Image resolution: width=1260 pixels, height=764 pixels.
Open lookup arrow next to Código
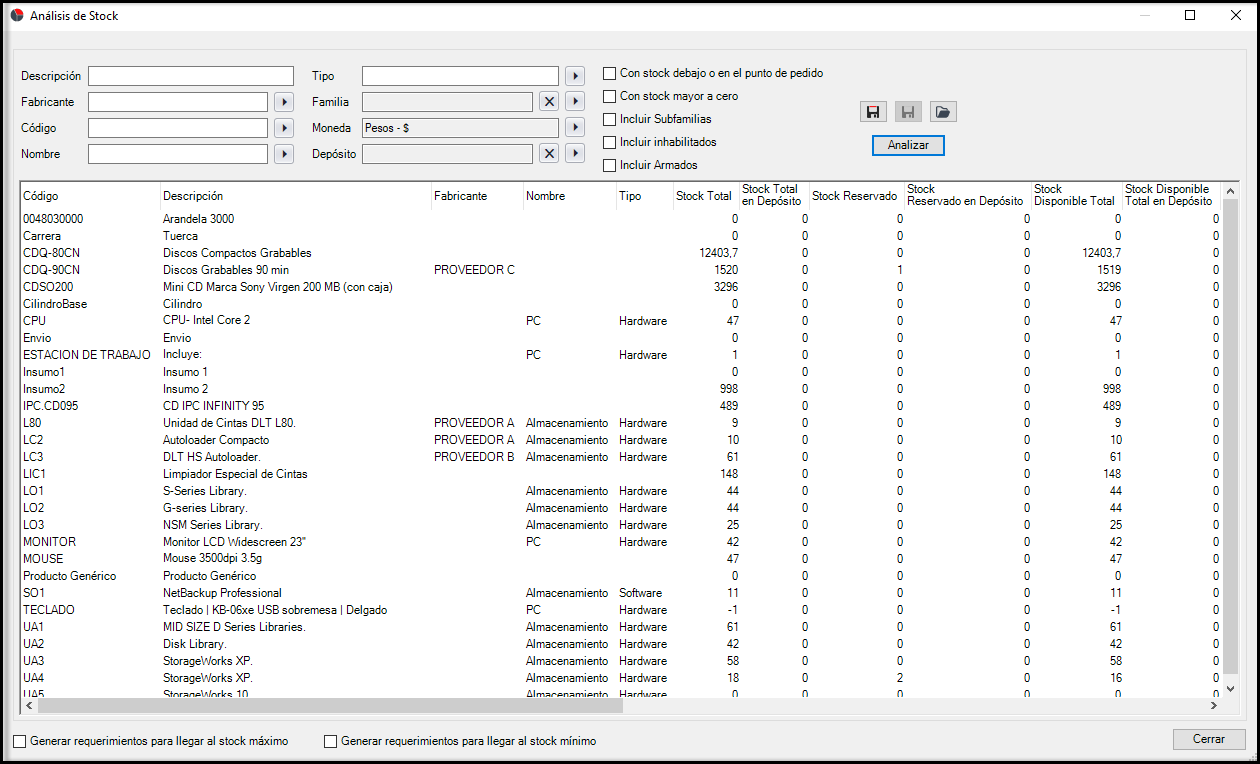click(283, 127)
